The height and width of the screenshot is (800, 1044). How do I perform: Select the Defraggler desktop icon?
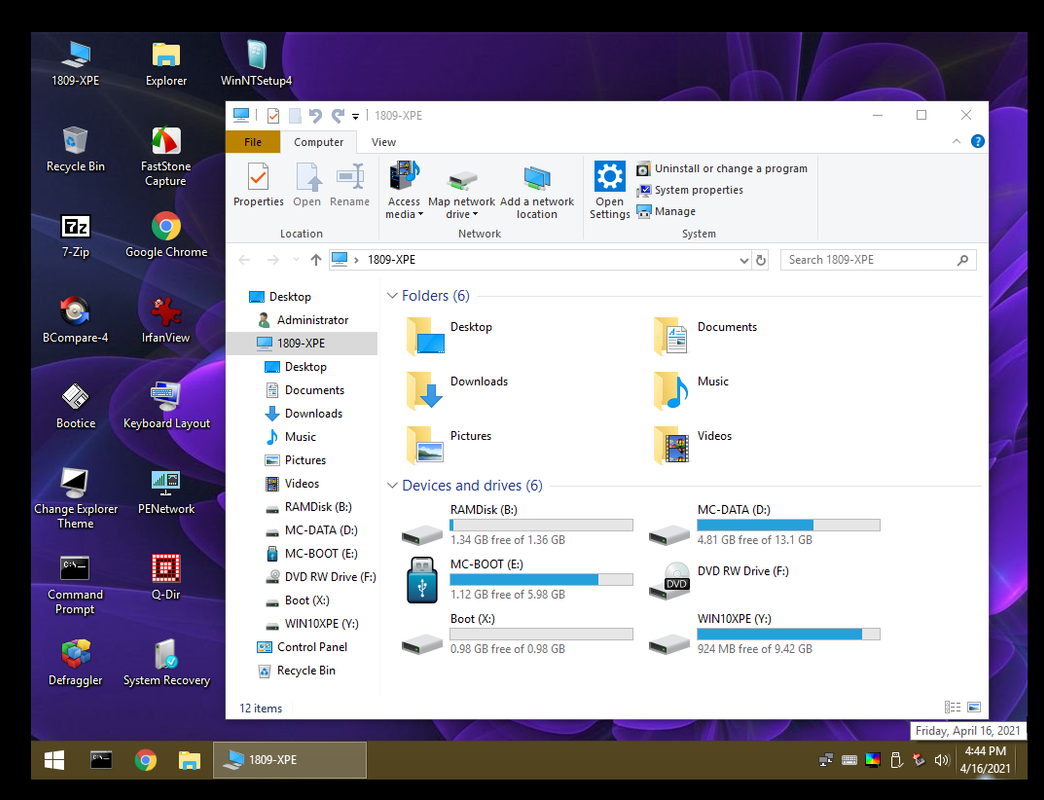click(75, 663)
